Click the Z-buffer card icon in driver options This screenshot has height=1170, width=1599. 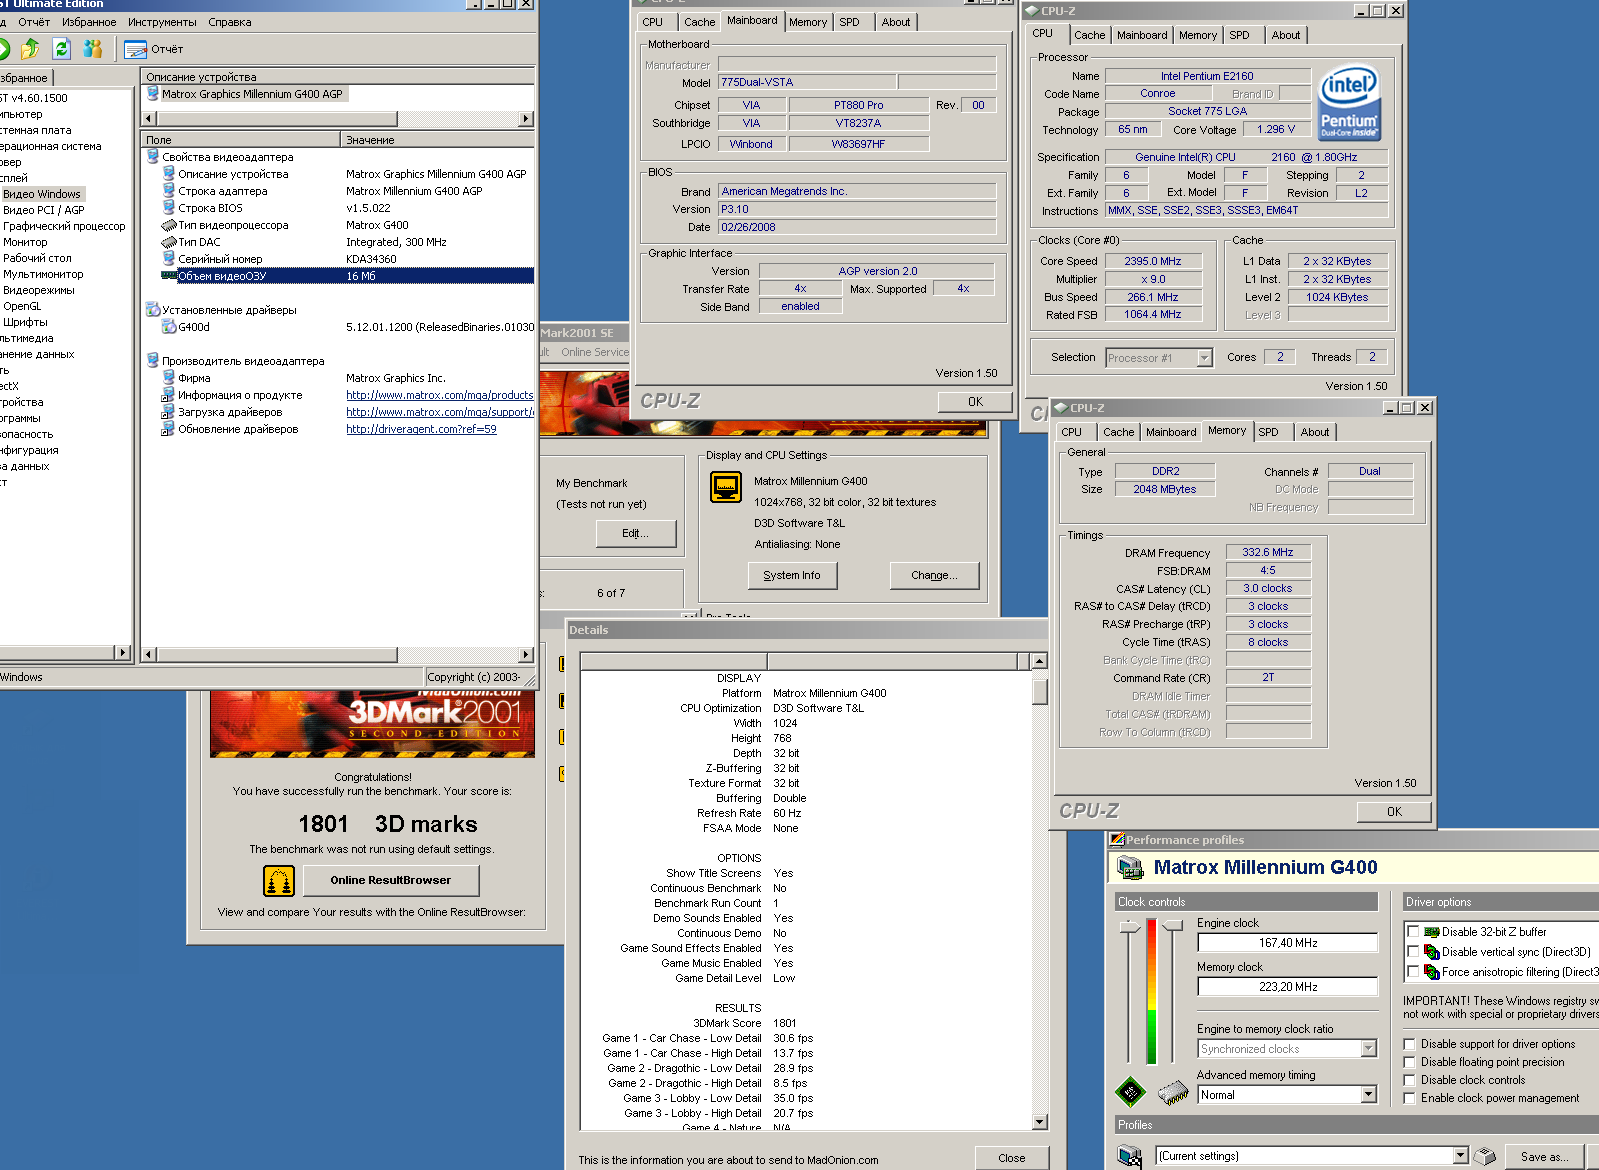(1432, 932)
